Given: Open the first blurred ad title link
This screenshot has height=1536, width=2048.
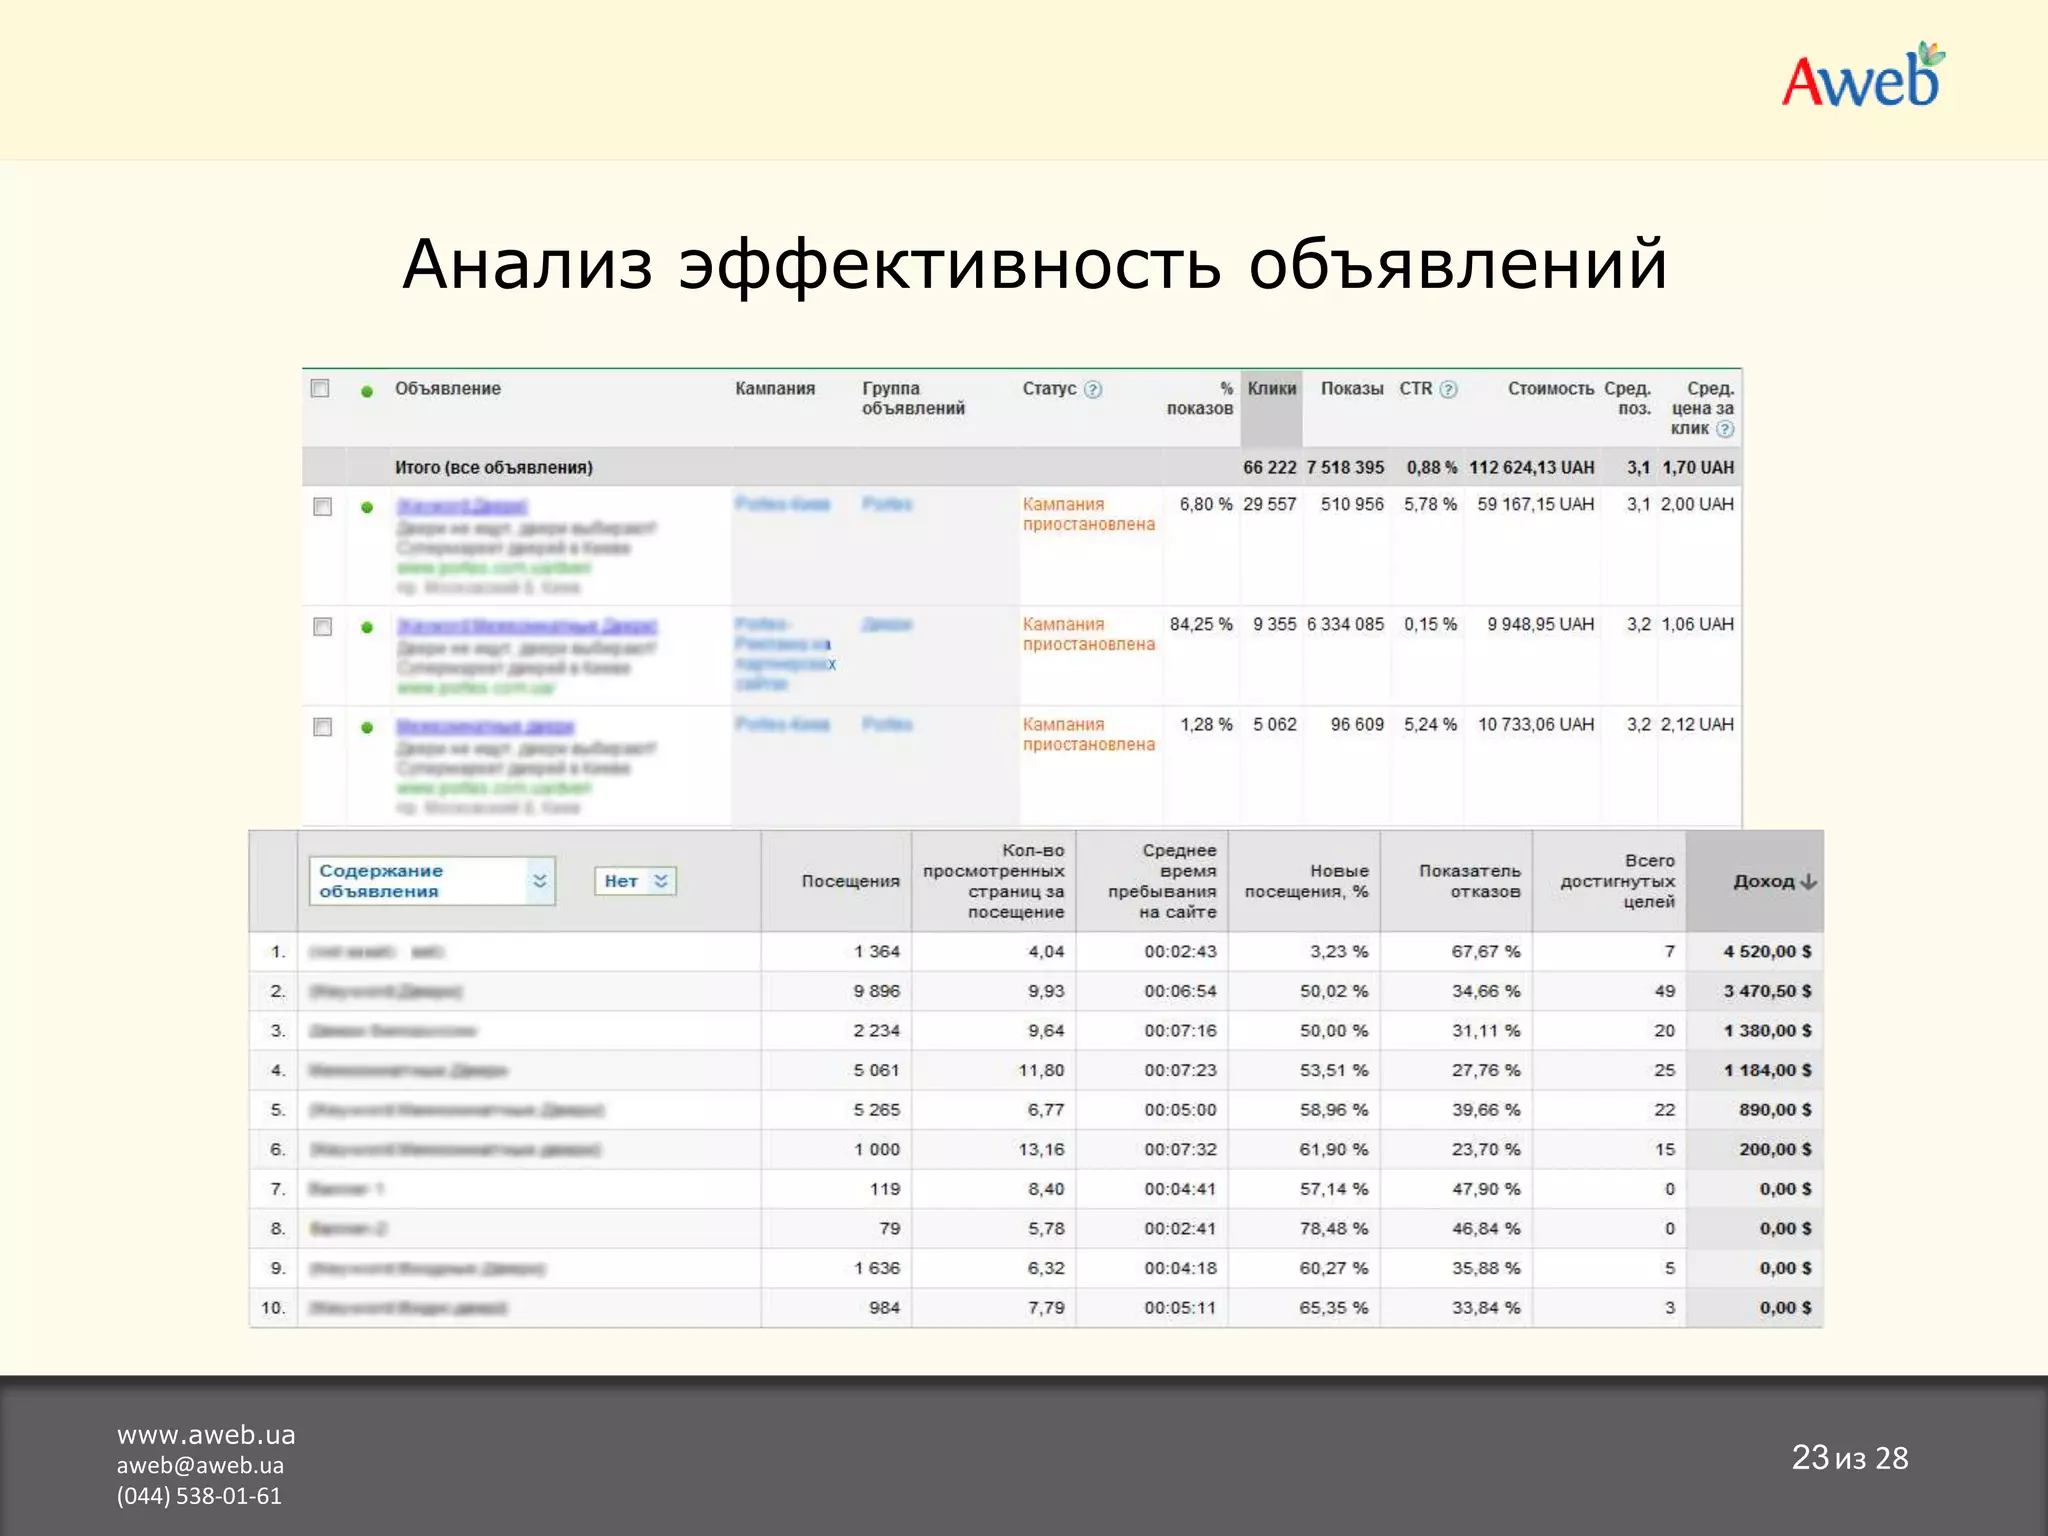Looking at the screenshot, I should click(461, 506).
